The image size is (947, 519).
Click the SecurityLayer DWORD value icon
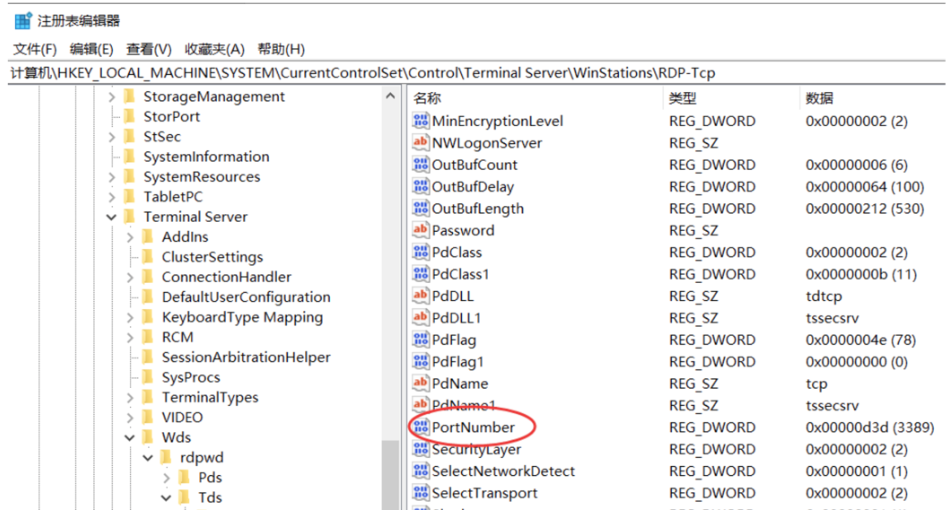coord(421,450)
